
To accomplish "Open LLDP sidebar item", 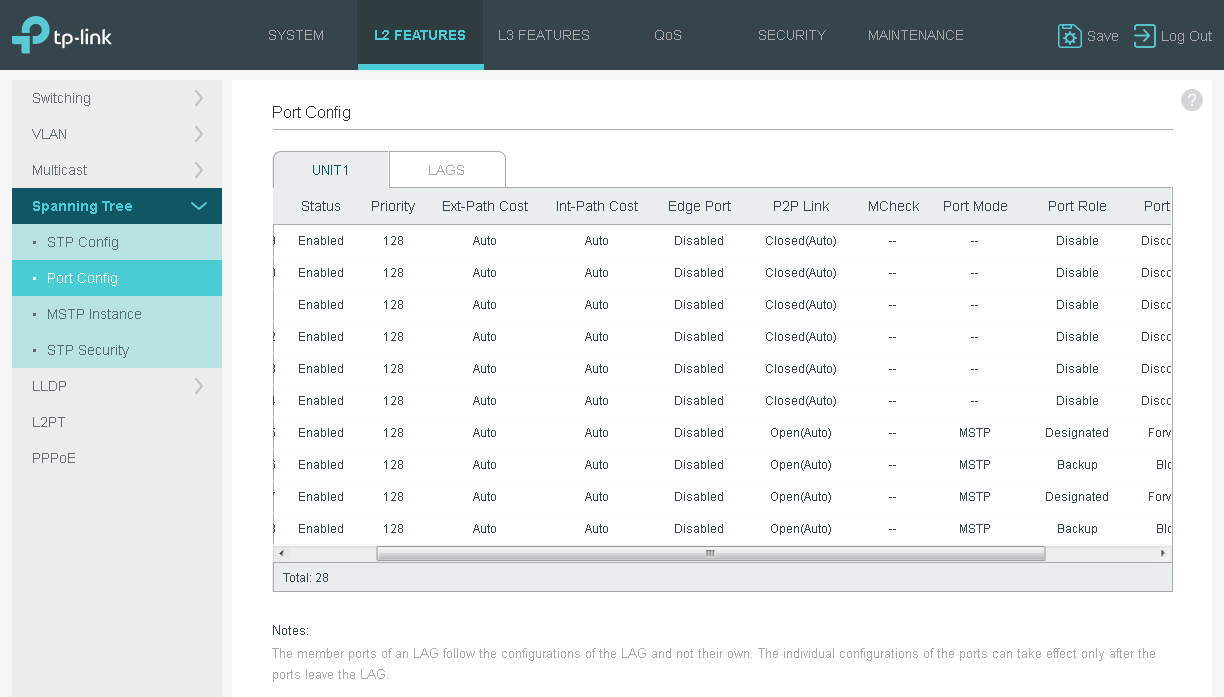I will (x=117, y=386).
